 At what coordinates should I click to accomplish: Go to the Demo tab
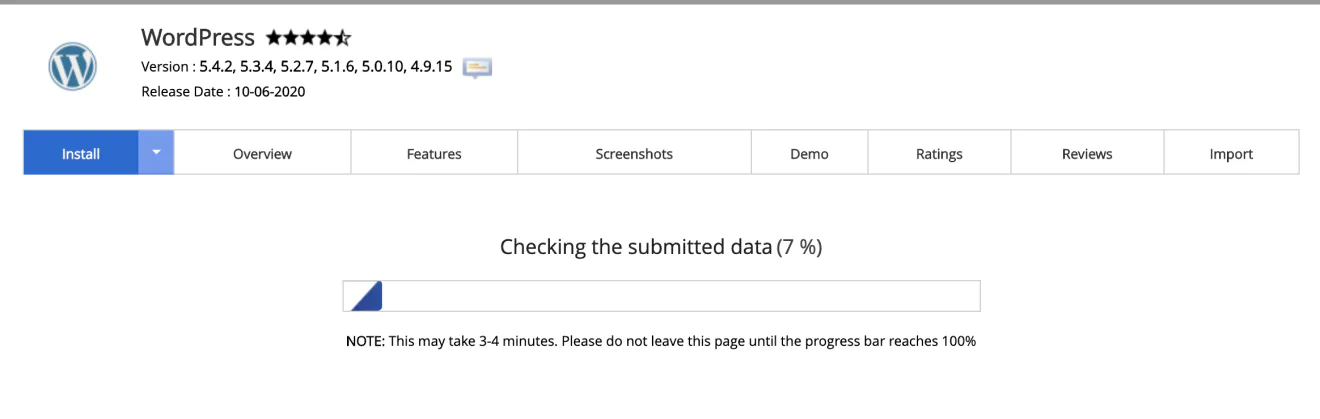click(x=809, y=153)
